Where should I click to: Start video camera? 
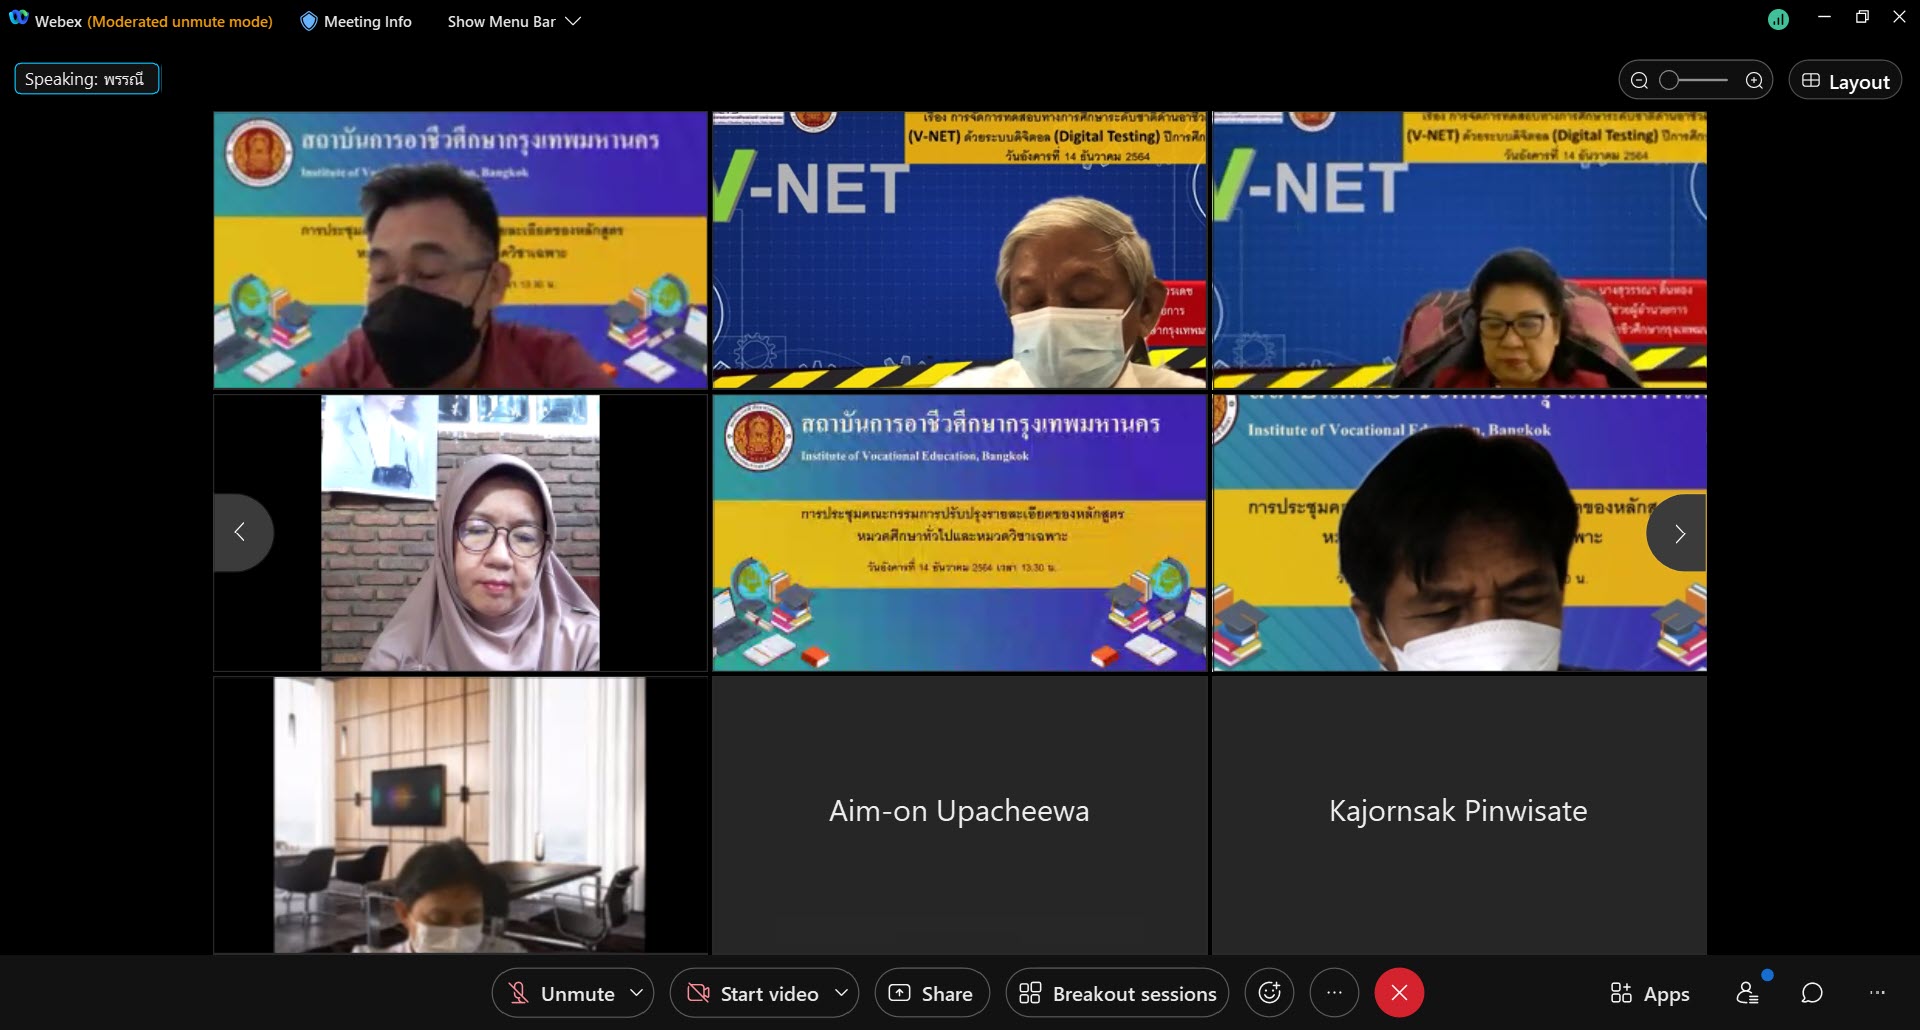point(753,993)
